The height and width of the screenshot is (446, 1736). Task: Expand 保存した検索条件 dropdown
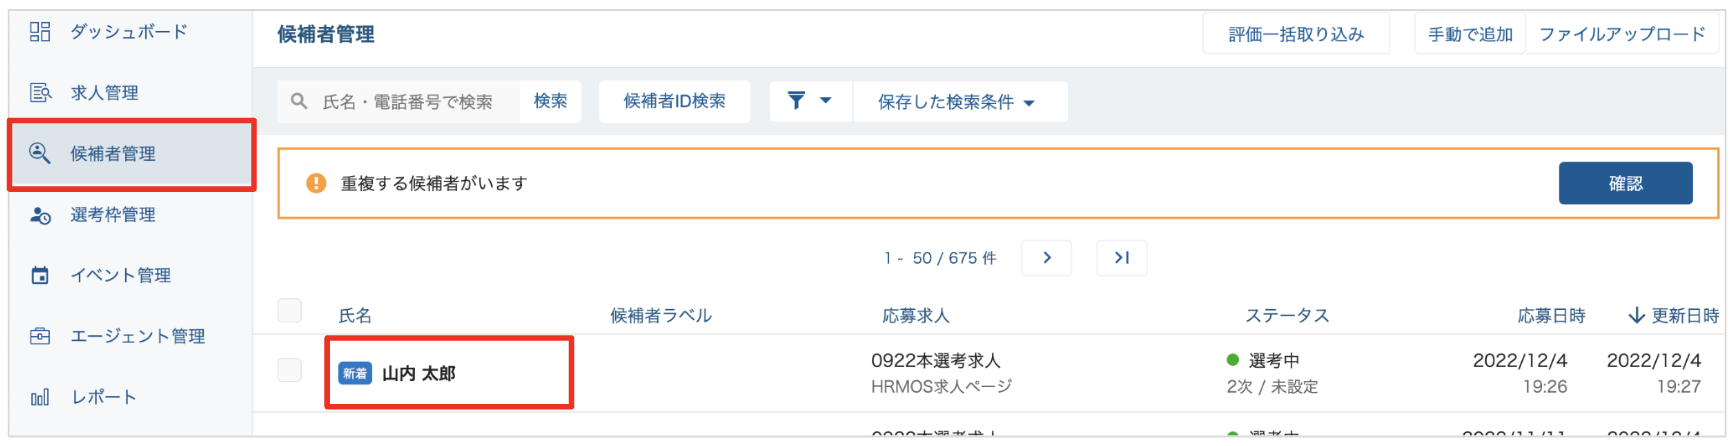957,102
